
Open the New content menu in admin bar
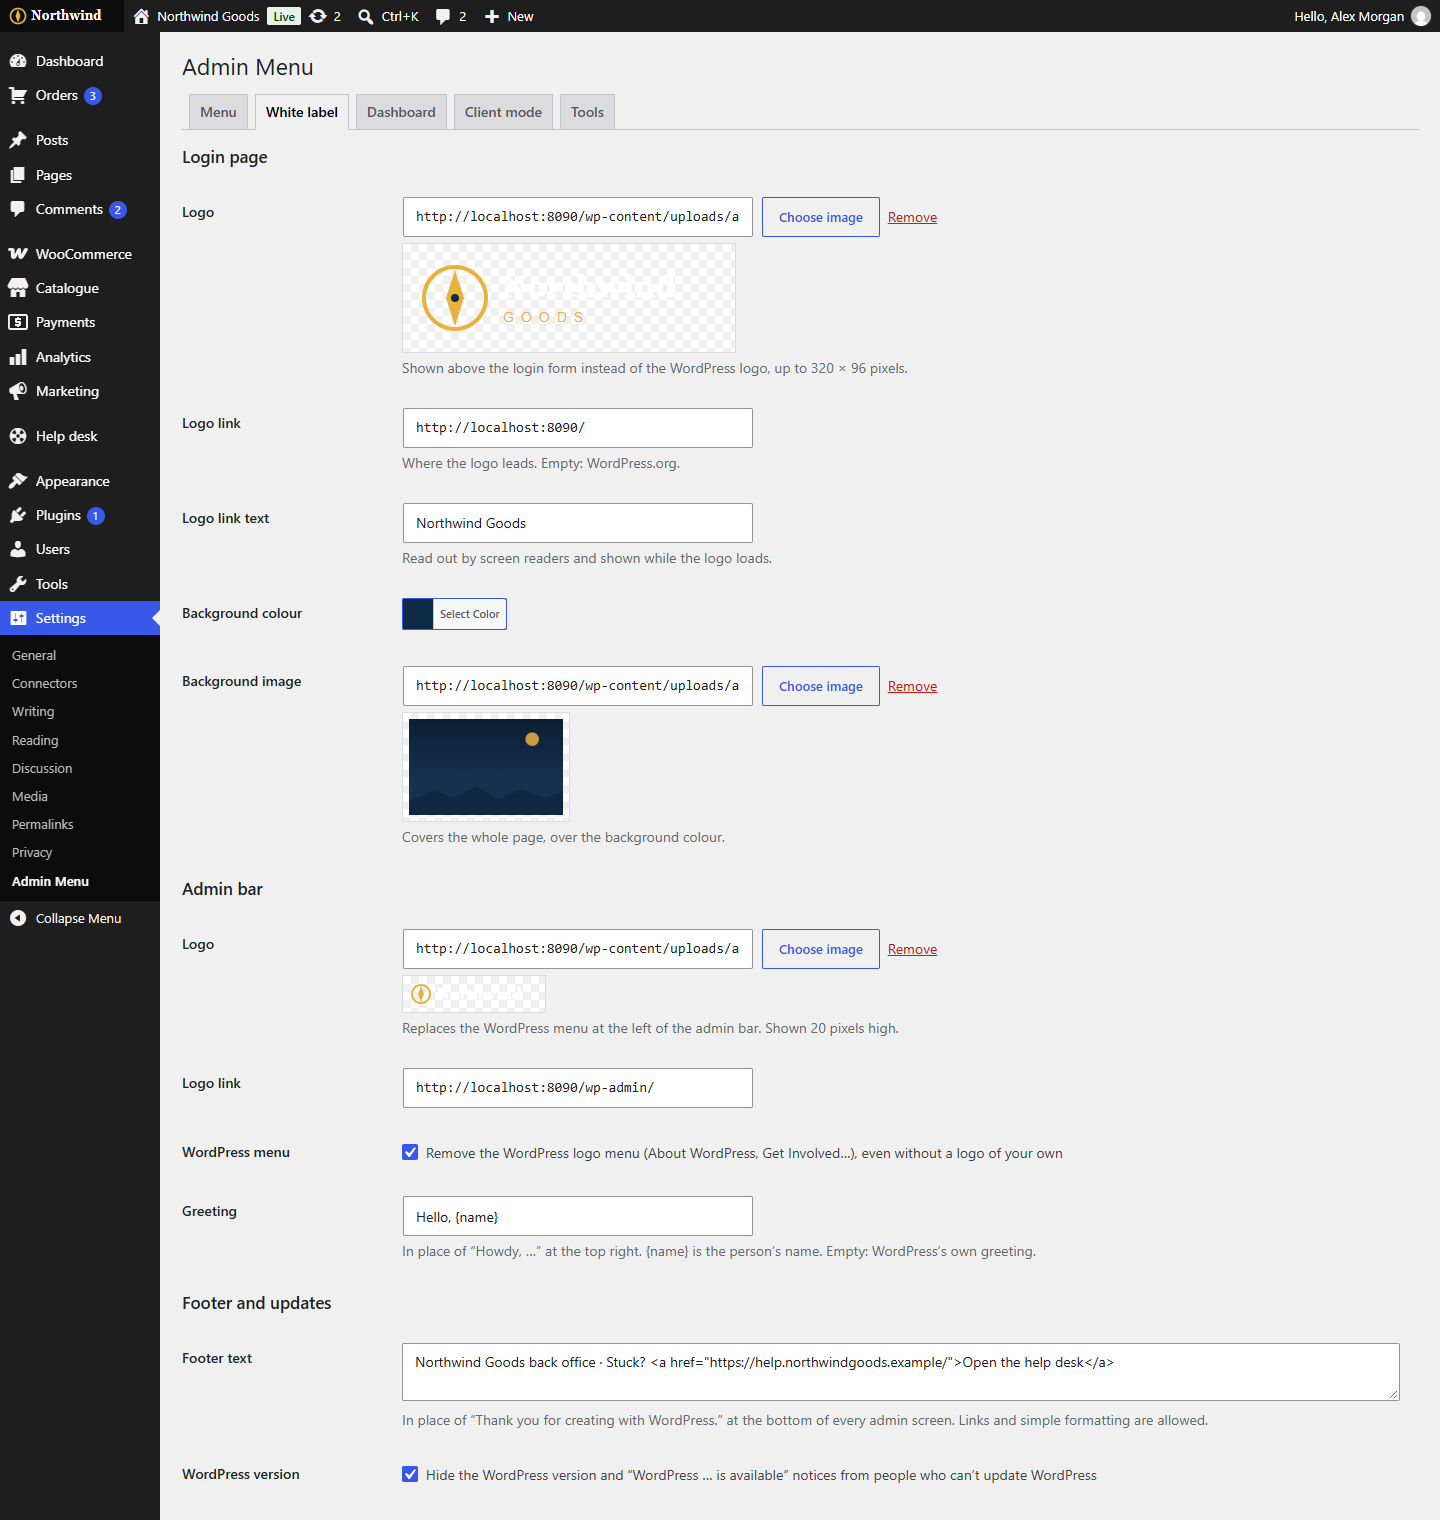[509, 16]
